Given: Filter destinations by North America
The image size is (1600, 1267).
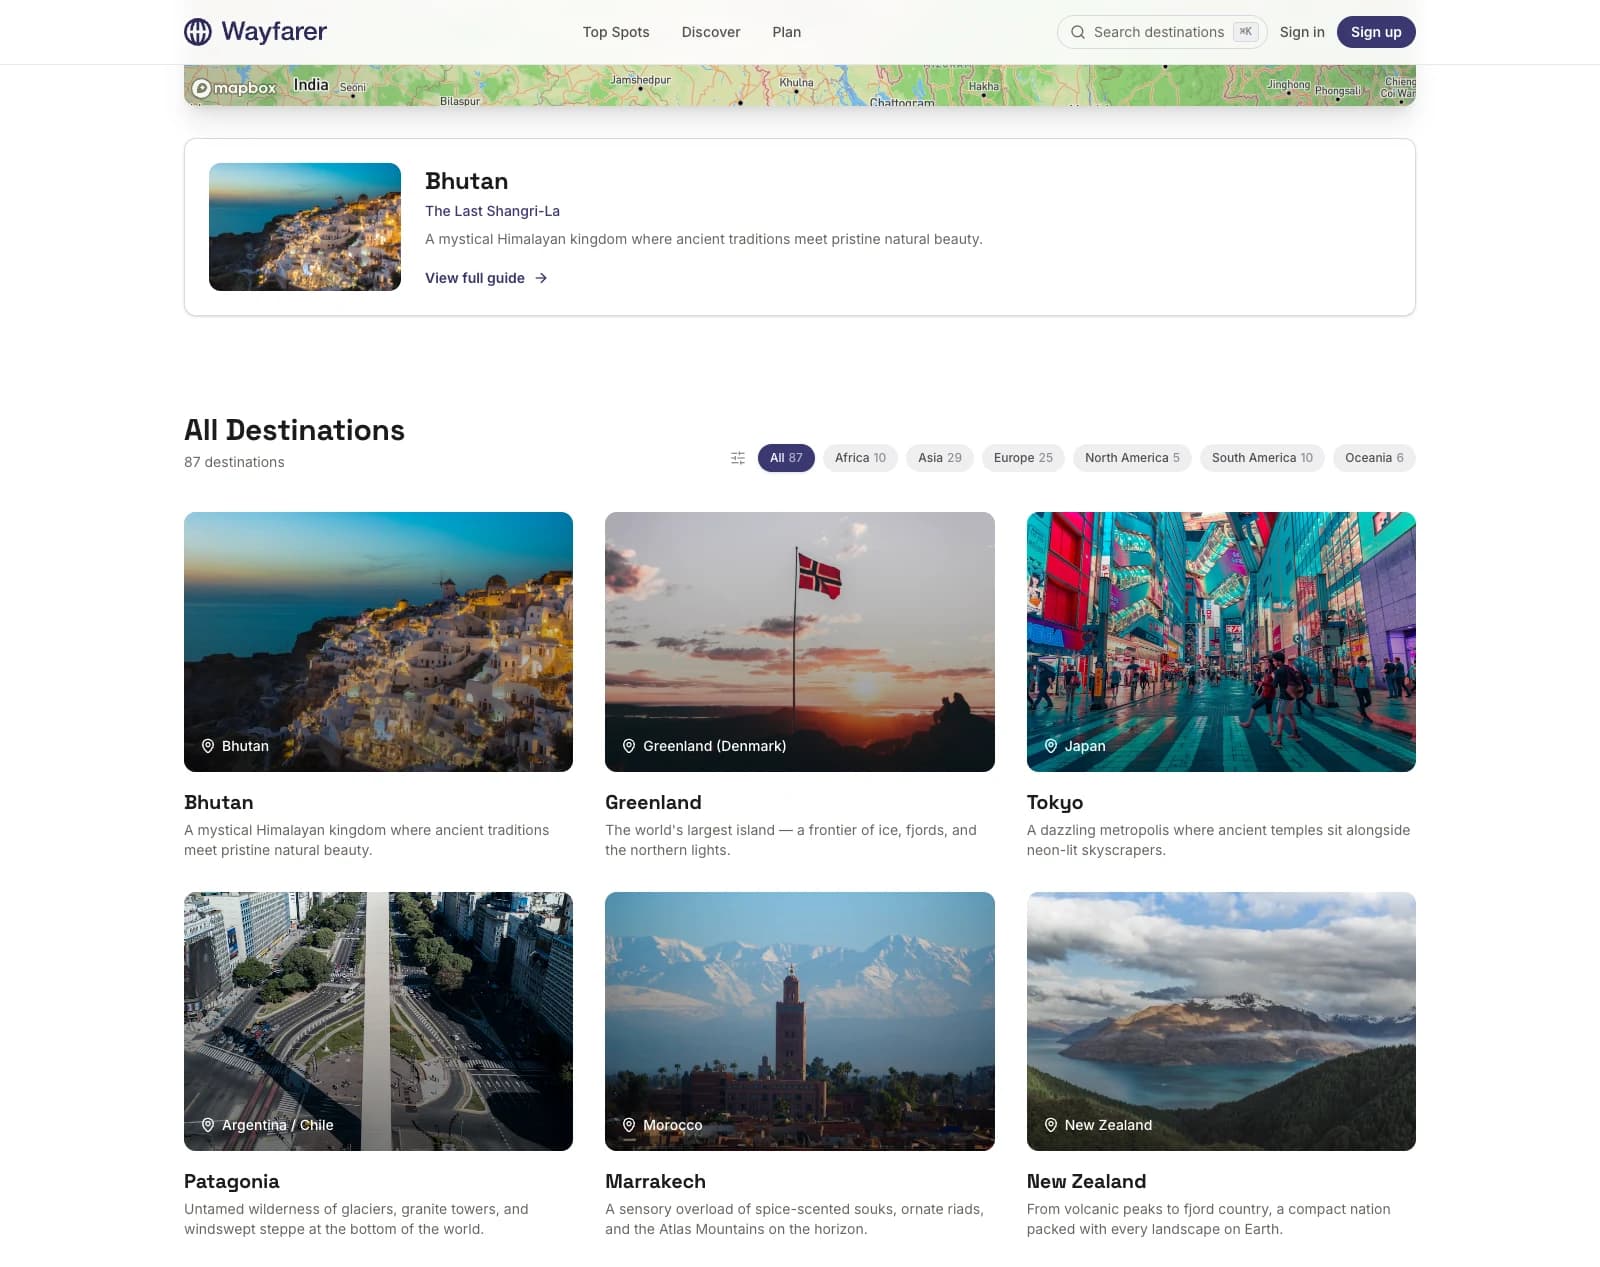Looking at the screenshot, I should [x=1132, y=458].
